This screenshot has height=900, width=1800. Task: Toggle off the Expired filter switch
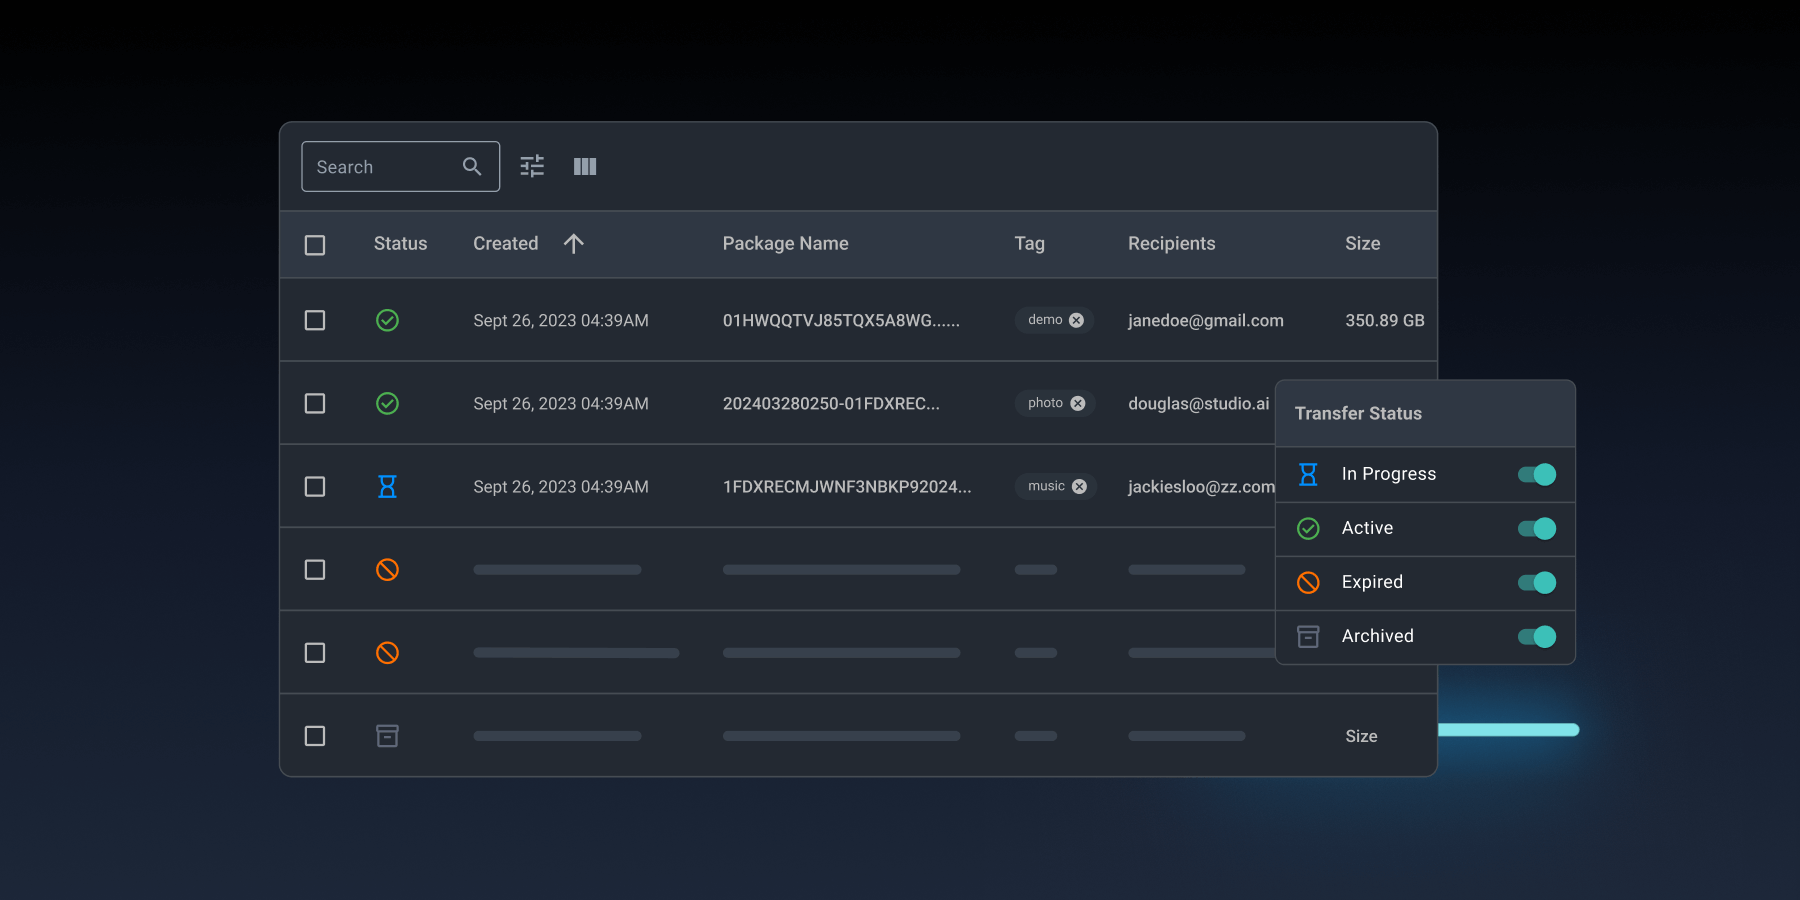click(1534, 582)
